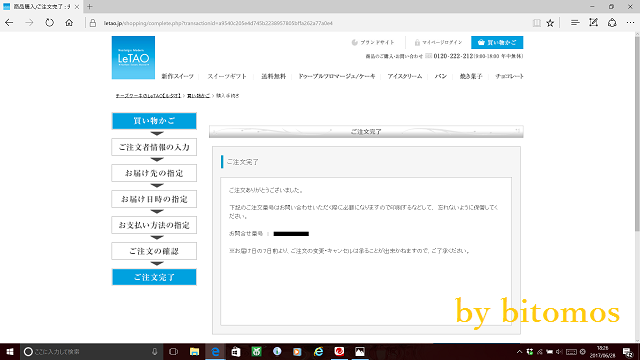Open ブランドサイト brand site link

coord(373,42)
